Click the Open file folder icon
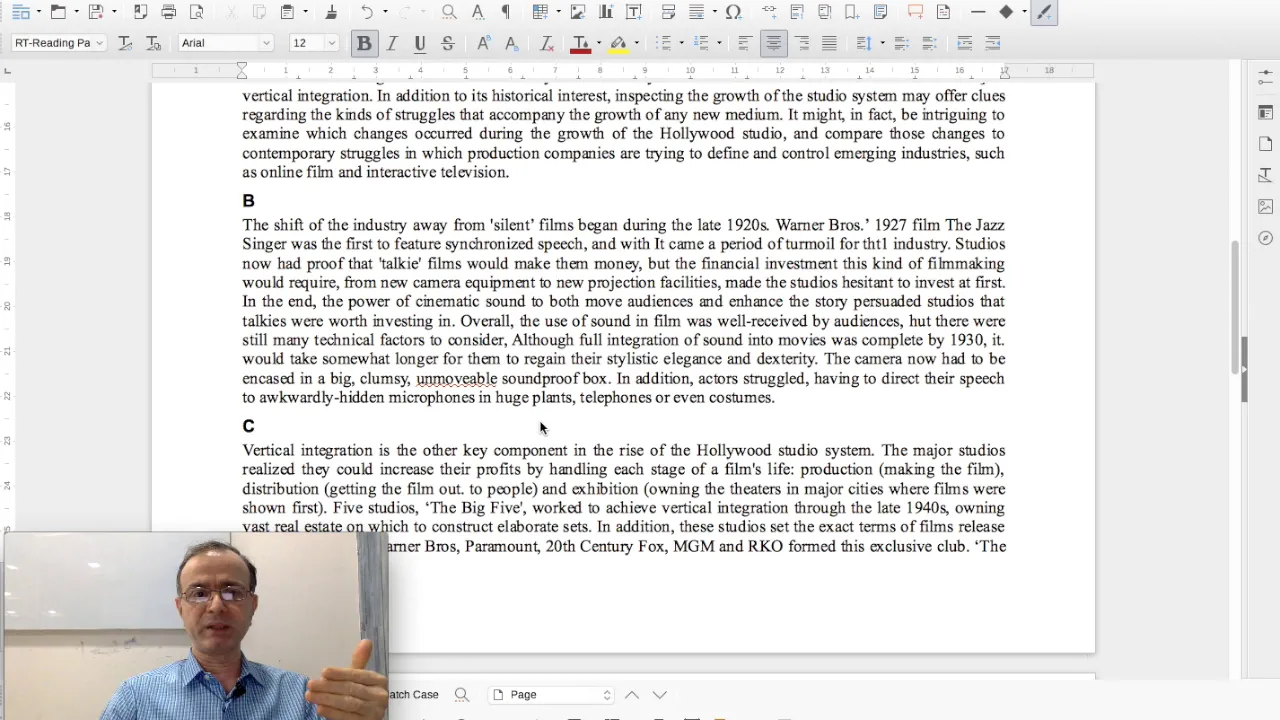The height and width of the screenshot is (720, 1280). pos(58,12)
